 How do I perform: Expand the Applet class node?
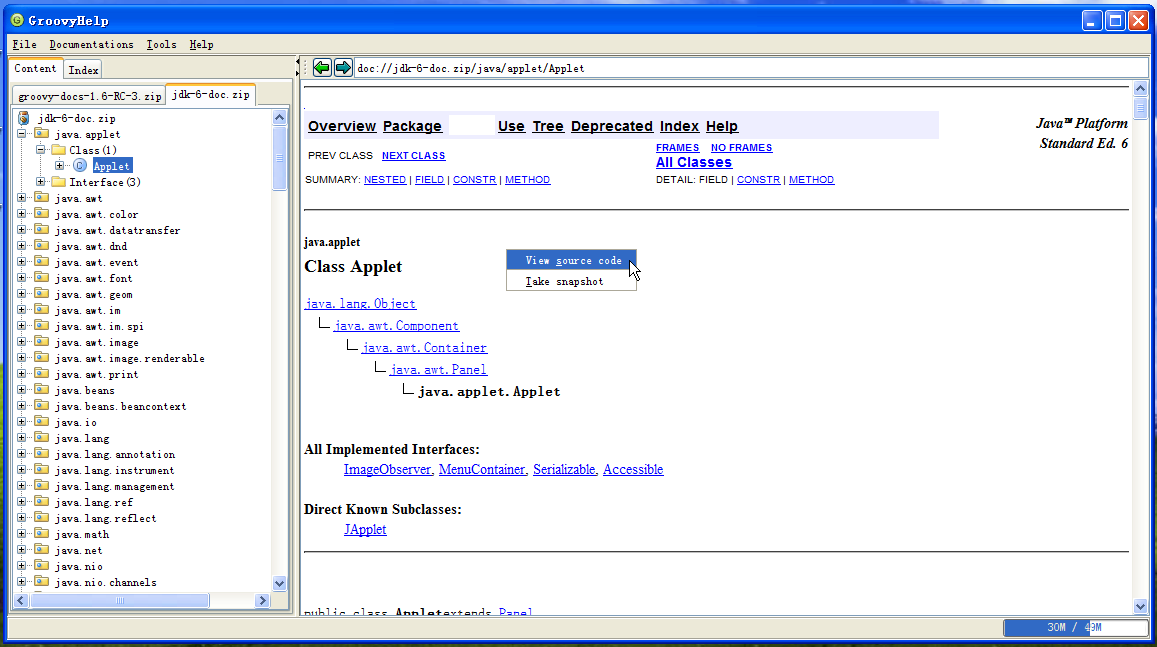click(x=59, y=166)
